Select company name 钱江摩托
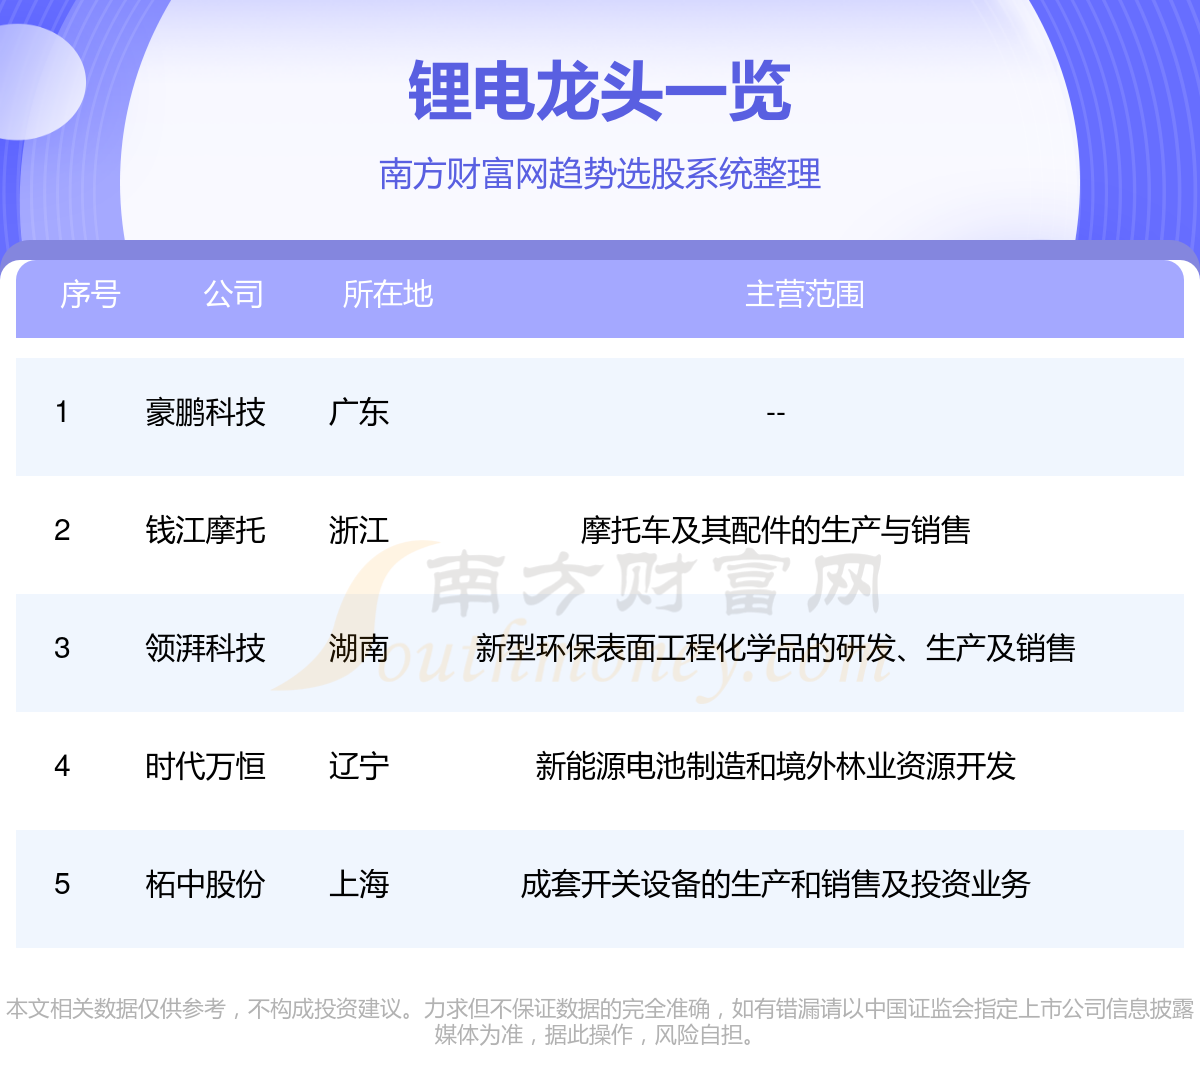 click(205, 530)
